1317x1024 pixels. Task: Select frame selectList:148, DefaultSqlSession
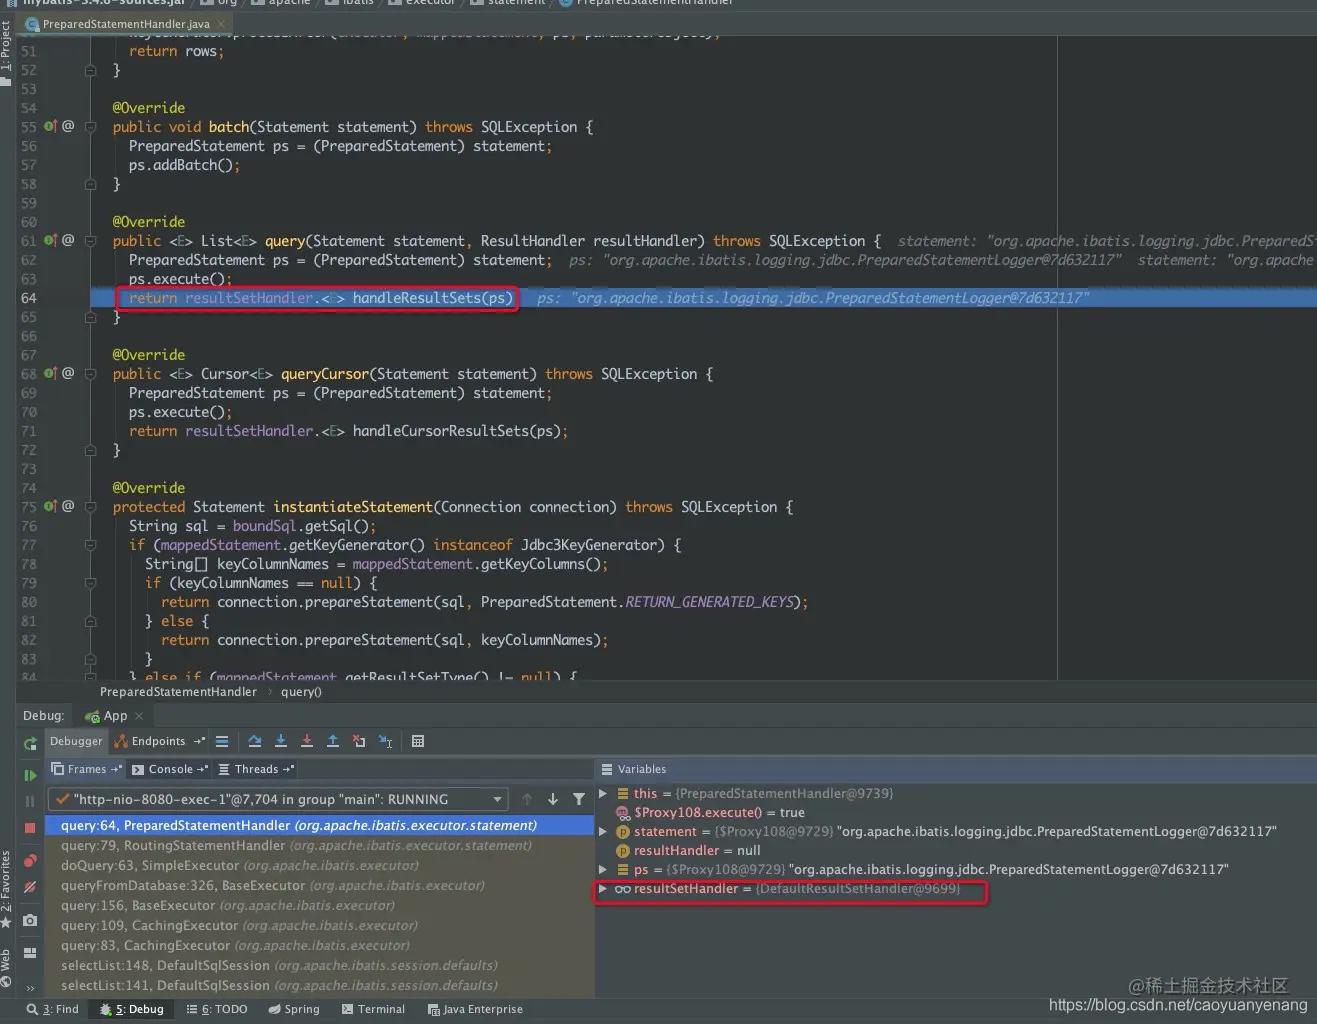tap(320, 965)
